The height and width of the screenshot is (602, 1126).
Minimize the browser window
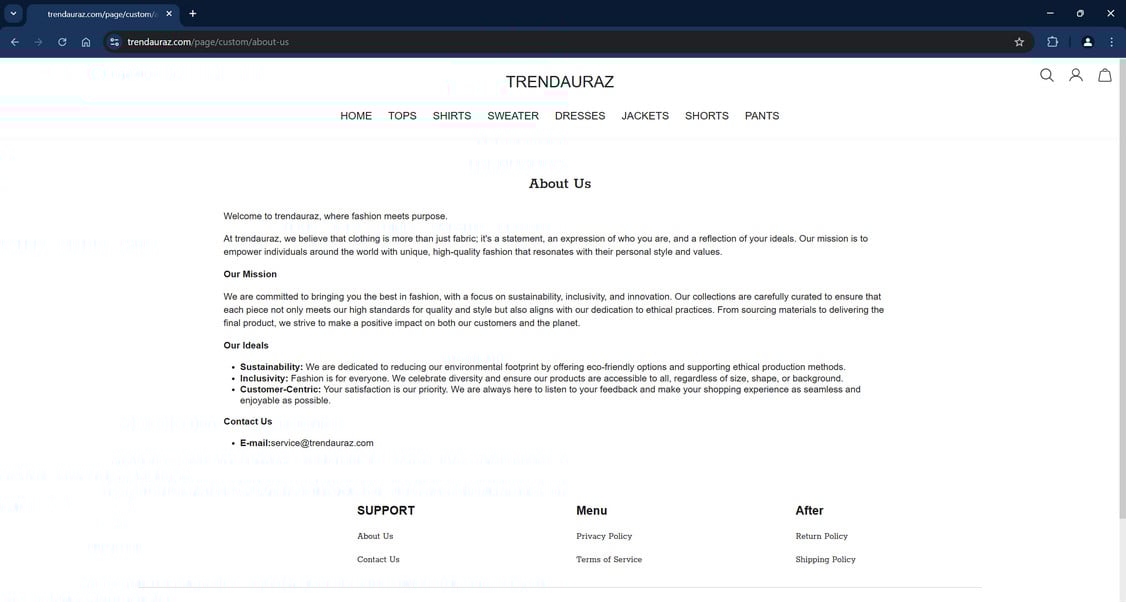(1050, 14)
